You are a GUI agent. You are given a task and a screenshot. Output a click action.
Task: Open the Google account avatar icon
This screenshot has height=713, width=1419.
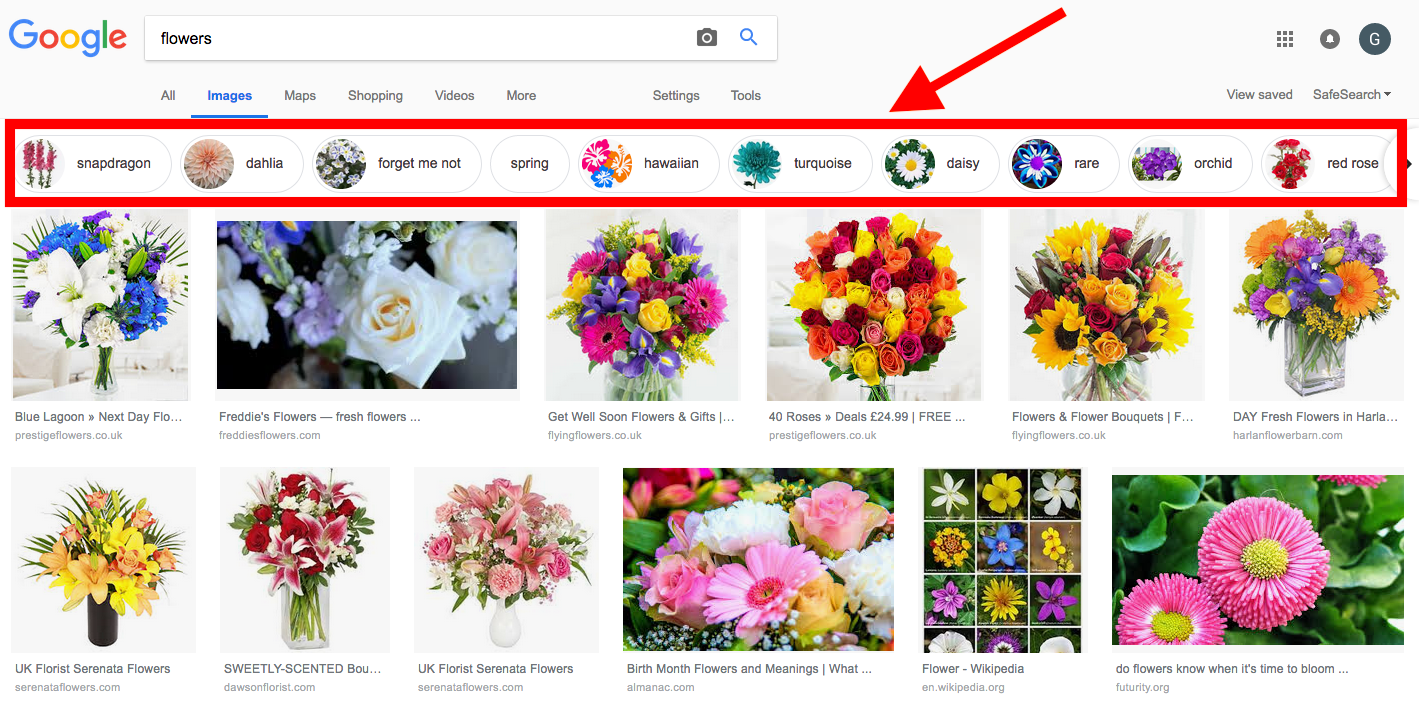coord(1374,38)
